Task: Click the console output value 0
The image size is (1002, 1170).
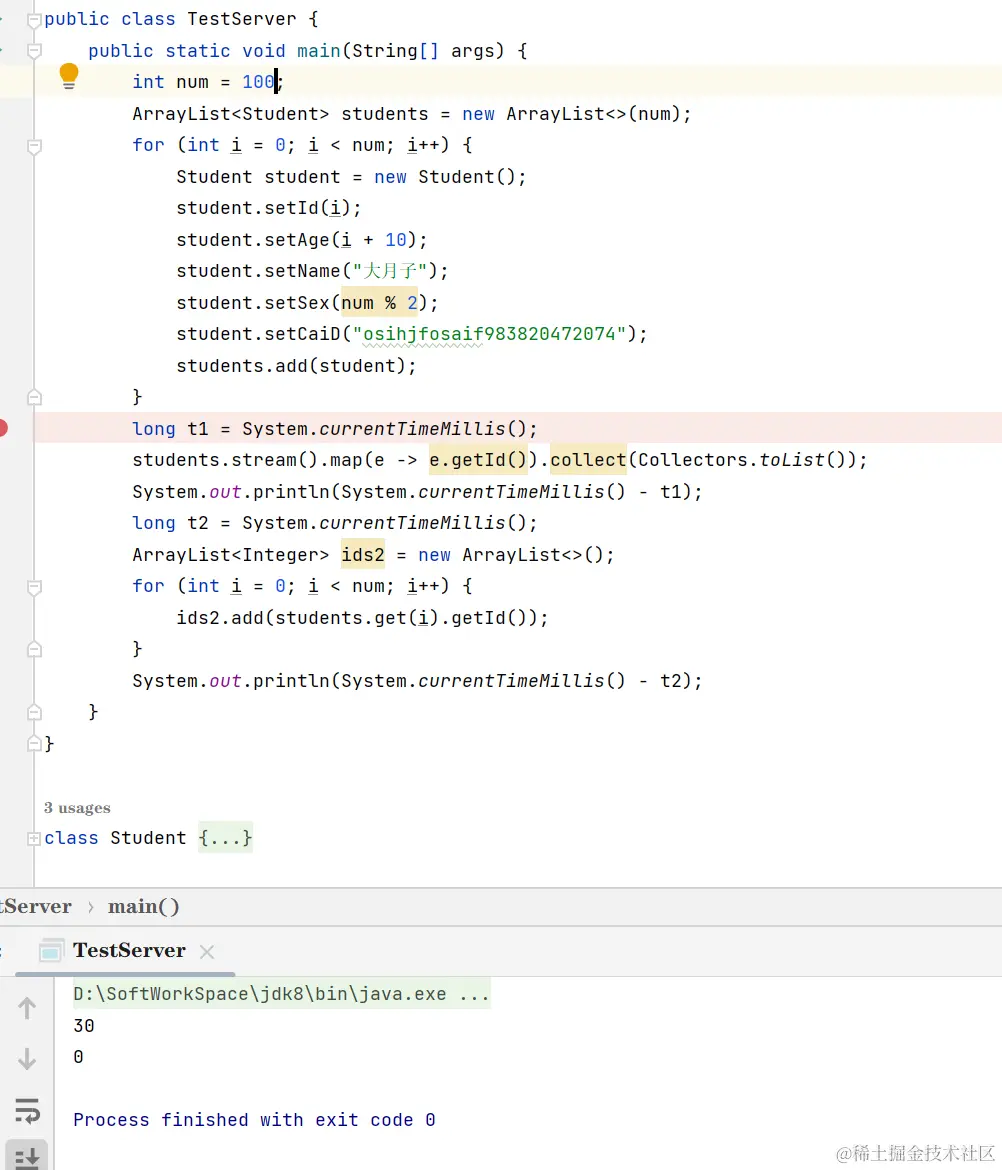Action: coord(78,1057)
